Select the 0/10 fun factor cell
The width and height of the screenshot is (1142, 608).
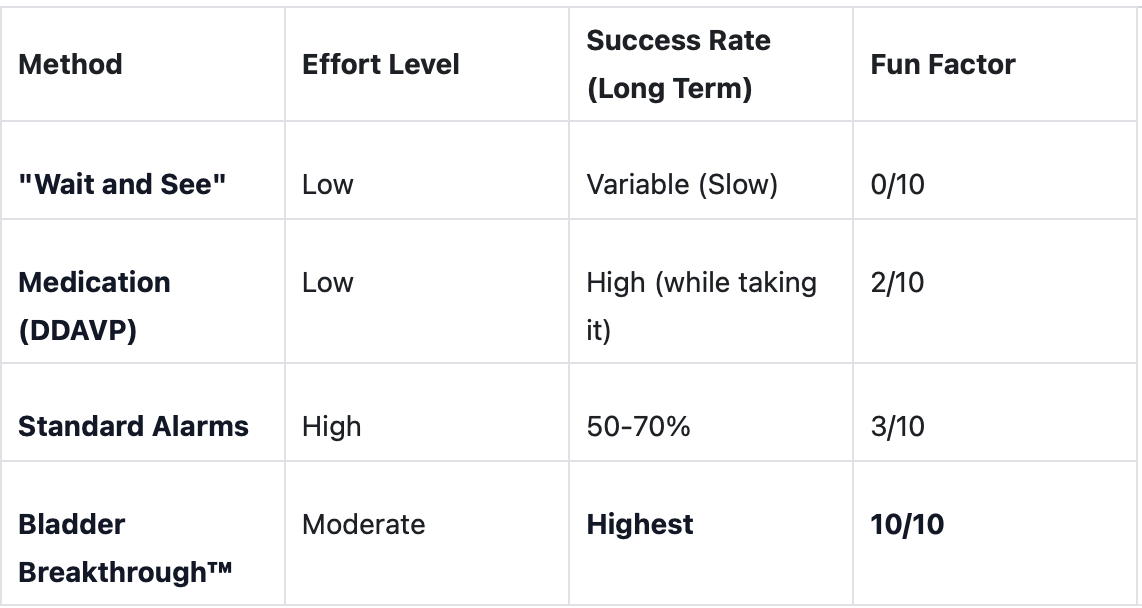tap(897, 185)
